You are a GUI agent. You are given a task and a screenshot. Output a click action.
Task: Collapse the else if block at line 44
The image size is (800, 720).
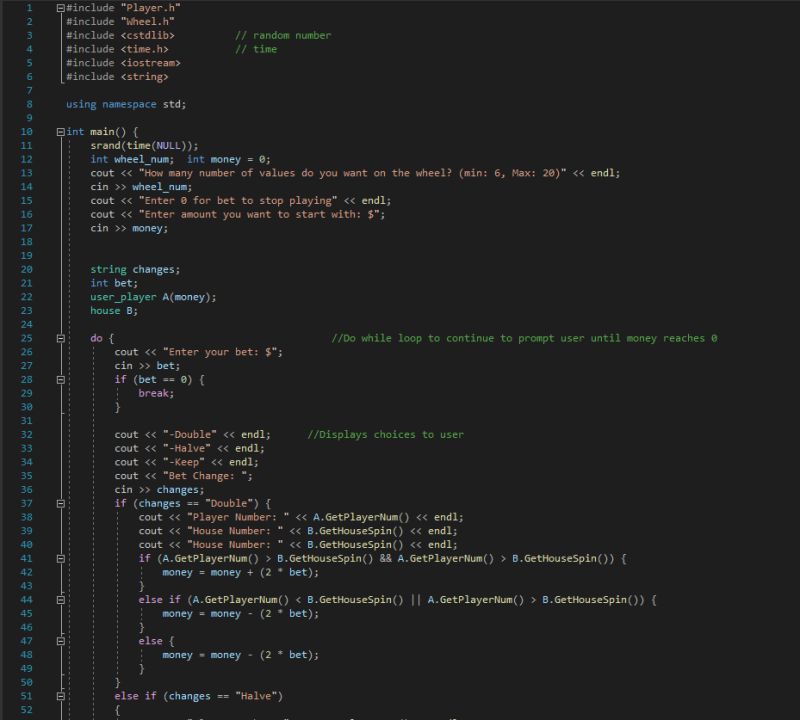(x=60, y=599)
